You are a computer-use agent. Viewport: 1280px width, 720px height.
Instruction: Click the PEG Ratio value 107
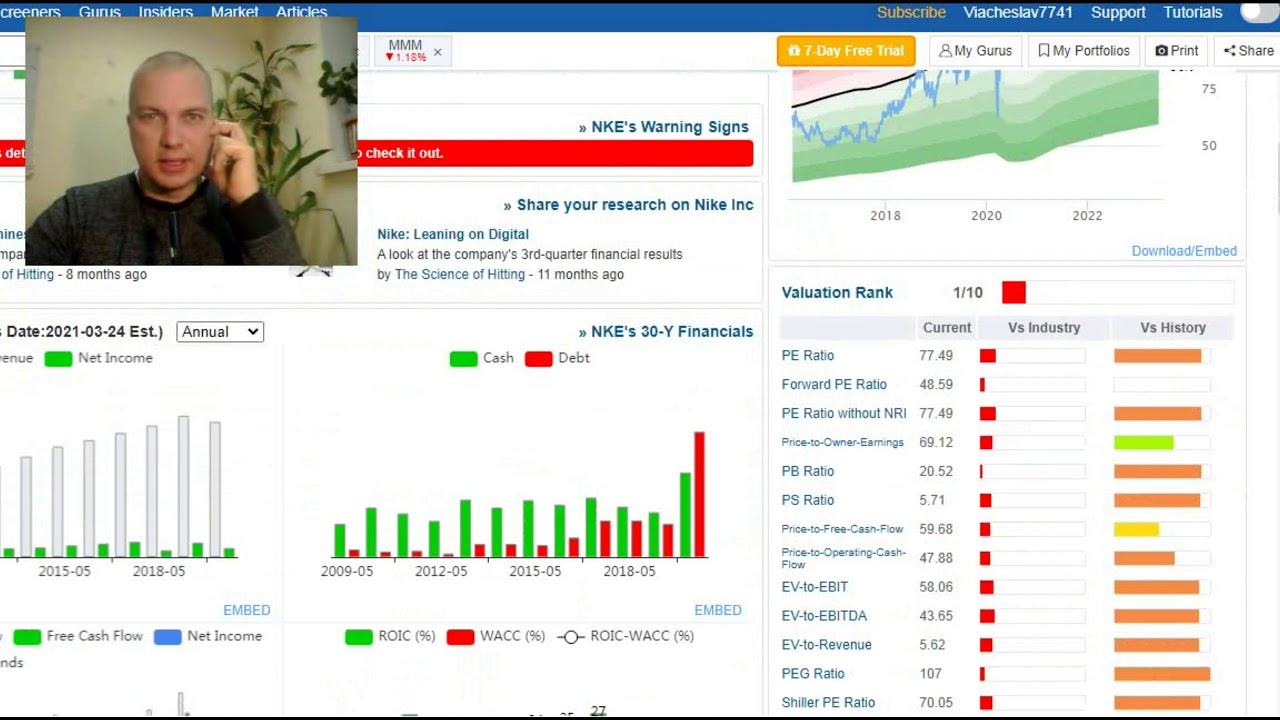coord(931,675)
